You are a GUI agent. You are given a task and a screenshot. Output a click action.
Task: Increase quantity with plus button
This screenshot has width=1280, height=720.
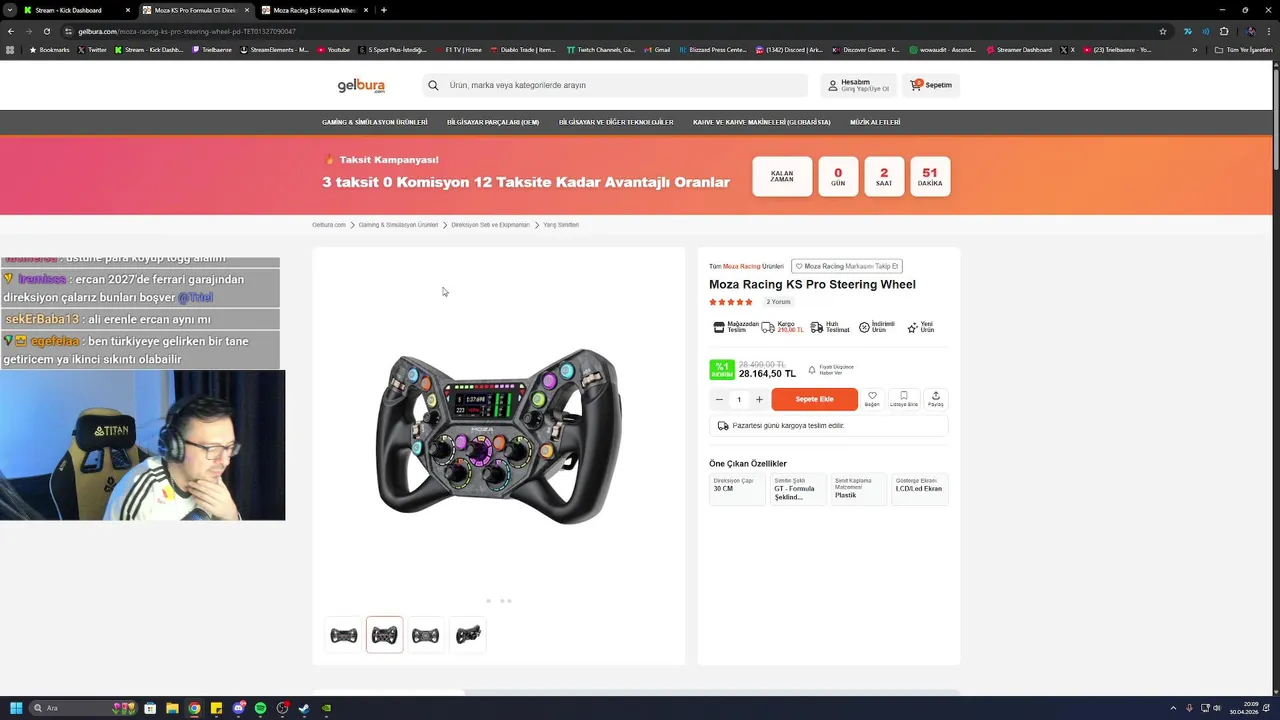(759, 399)
